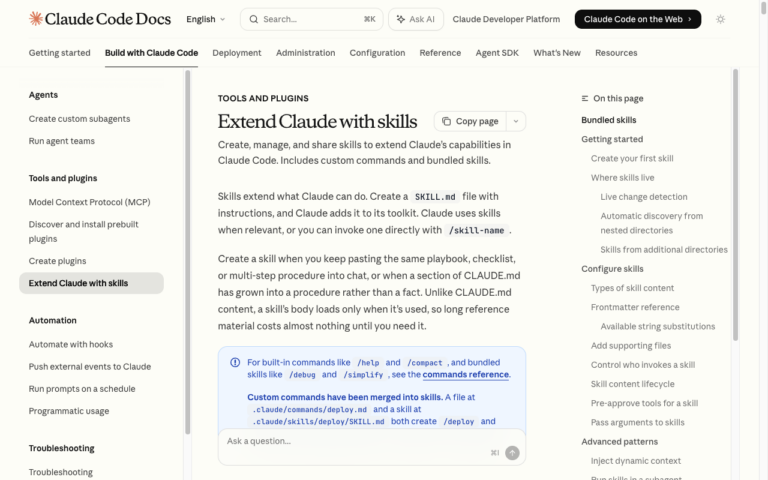Open Discover and install prebuilt plugins

click(84, 231)
